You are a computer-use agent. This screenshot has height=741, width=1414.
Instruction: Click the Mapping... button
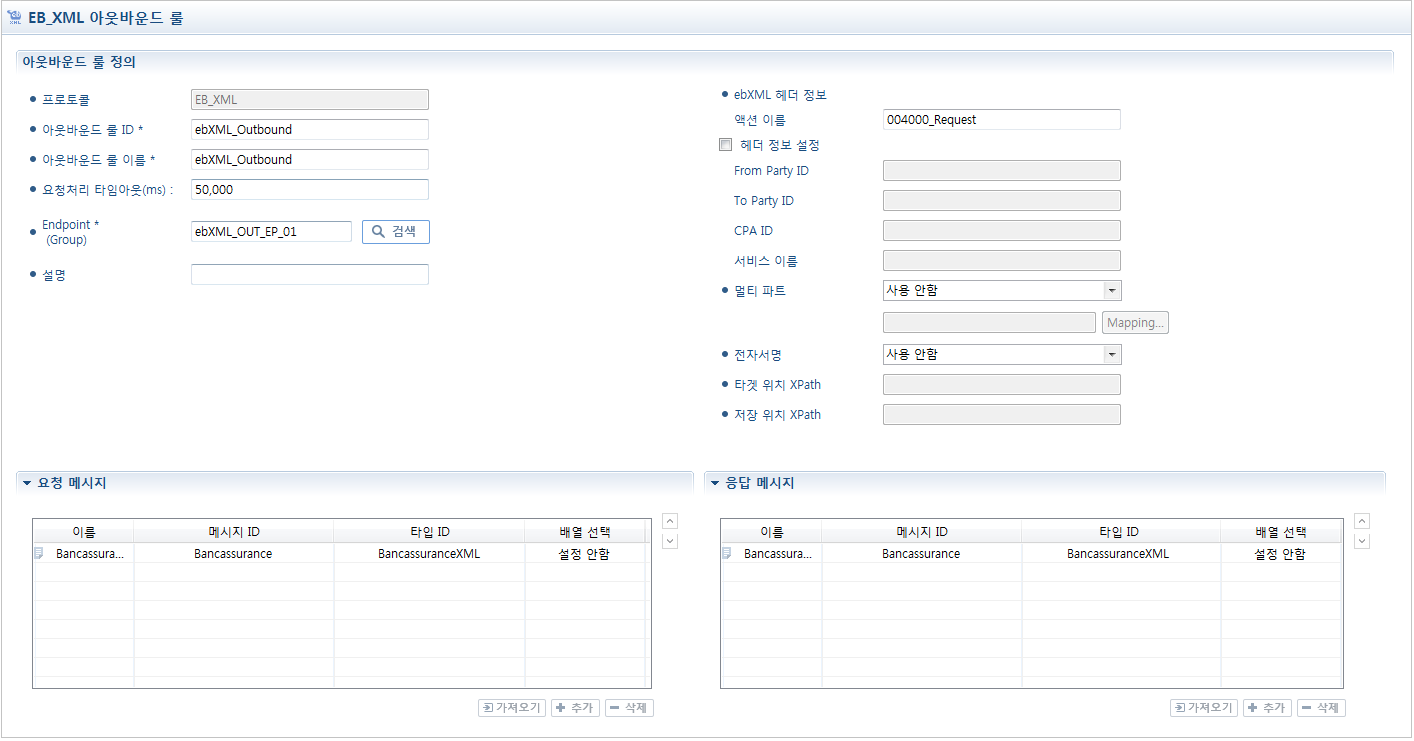[1135, 323]
